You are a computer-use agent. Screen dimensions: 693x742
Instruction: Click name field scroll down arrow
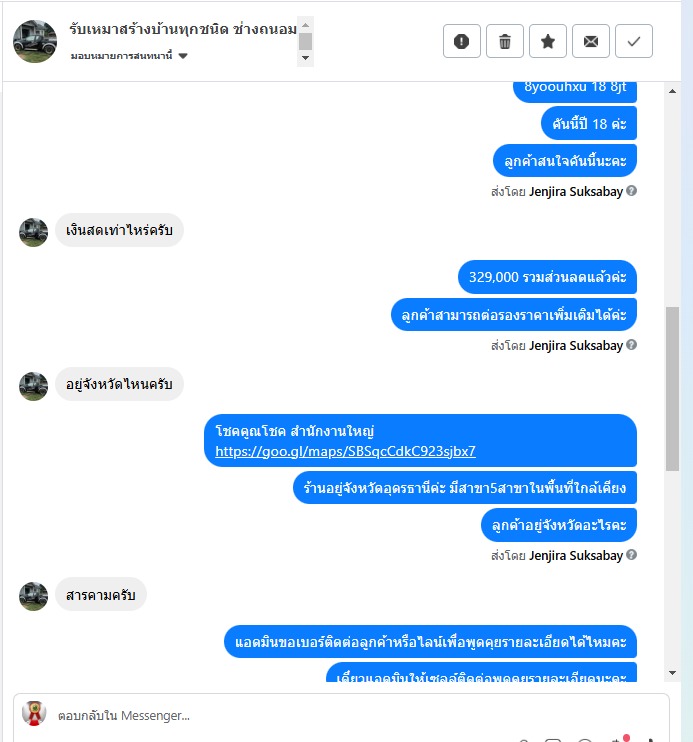click(305, 58)
